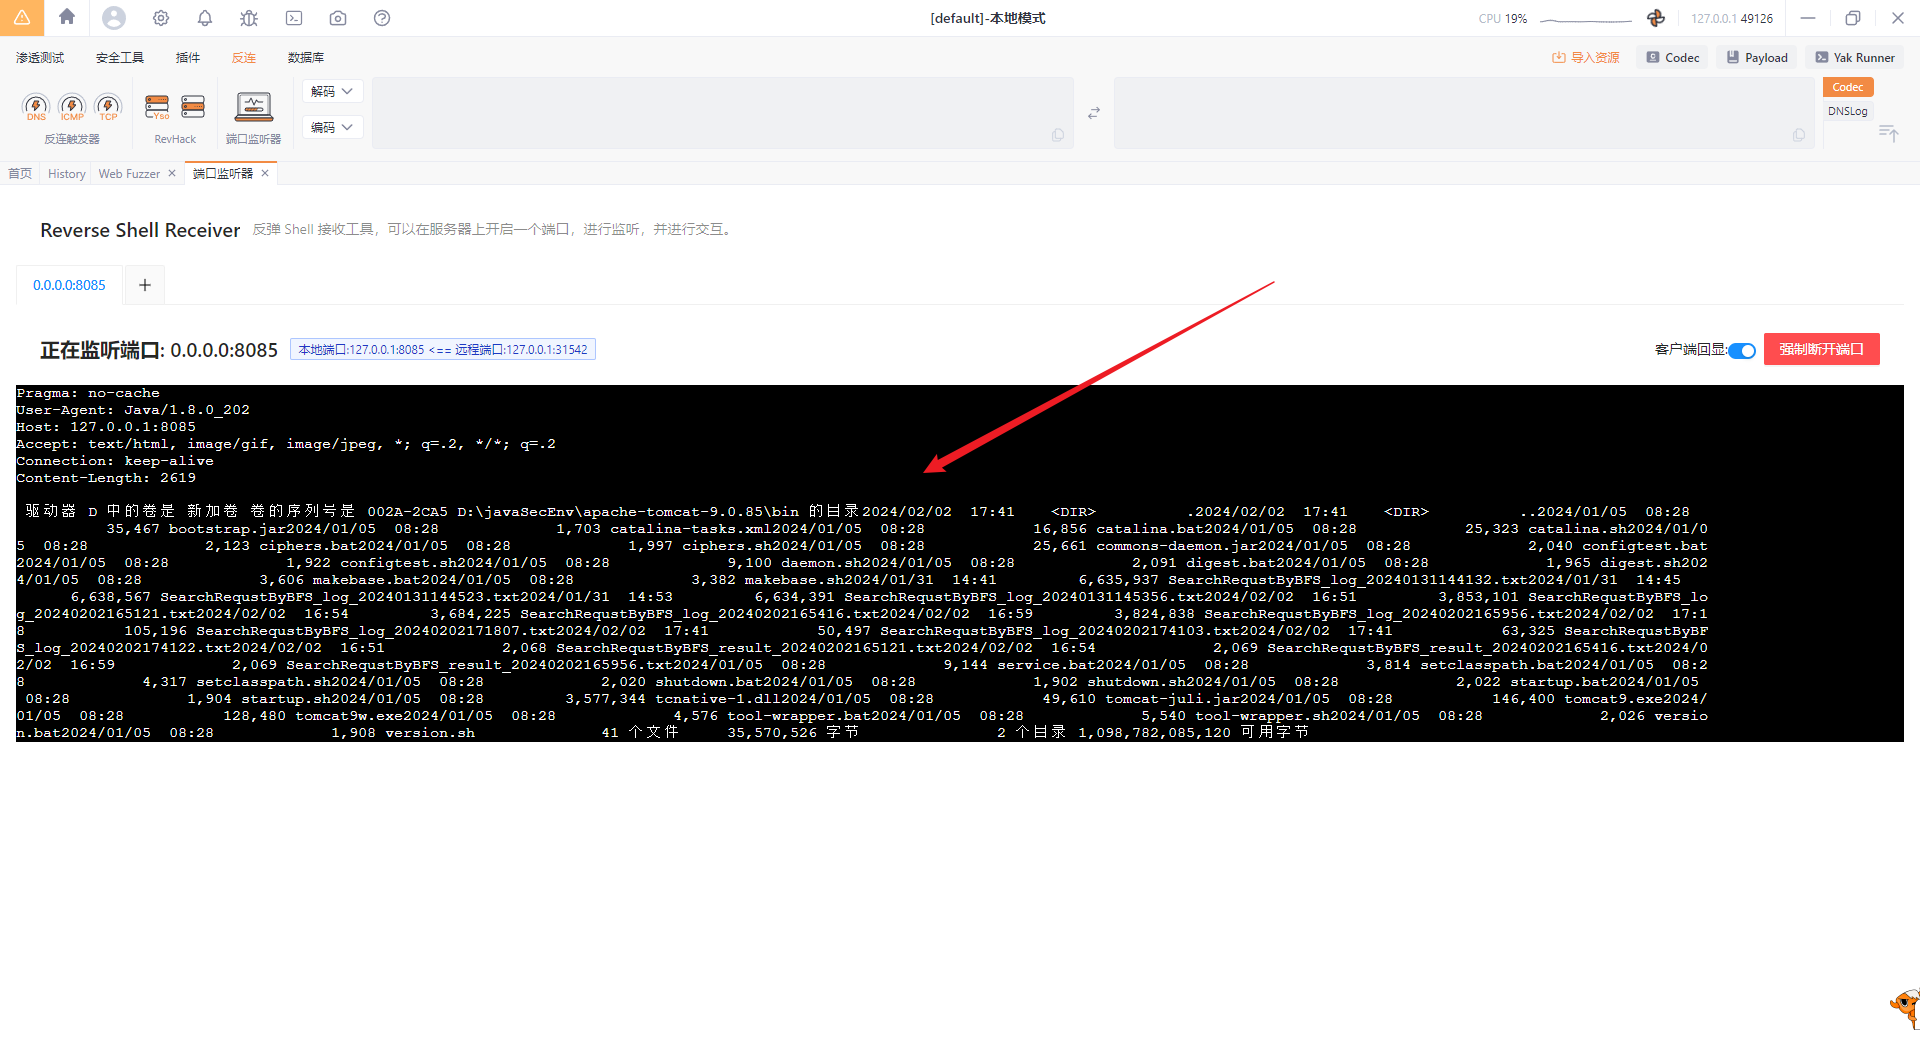This screenshot has height=1040, width=1920.
Task: Open the help question mark icon
Action: click(382, 18)
